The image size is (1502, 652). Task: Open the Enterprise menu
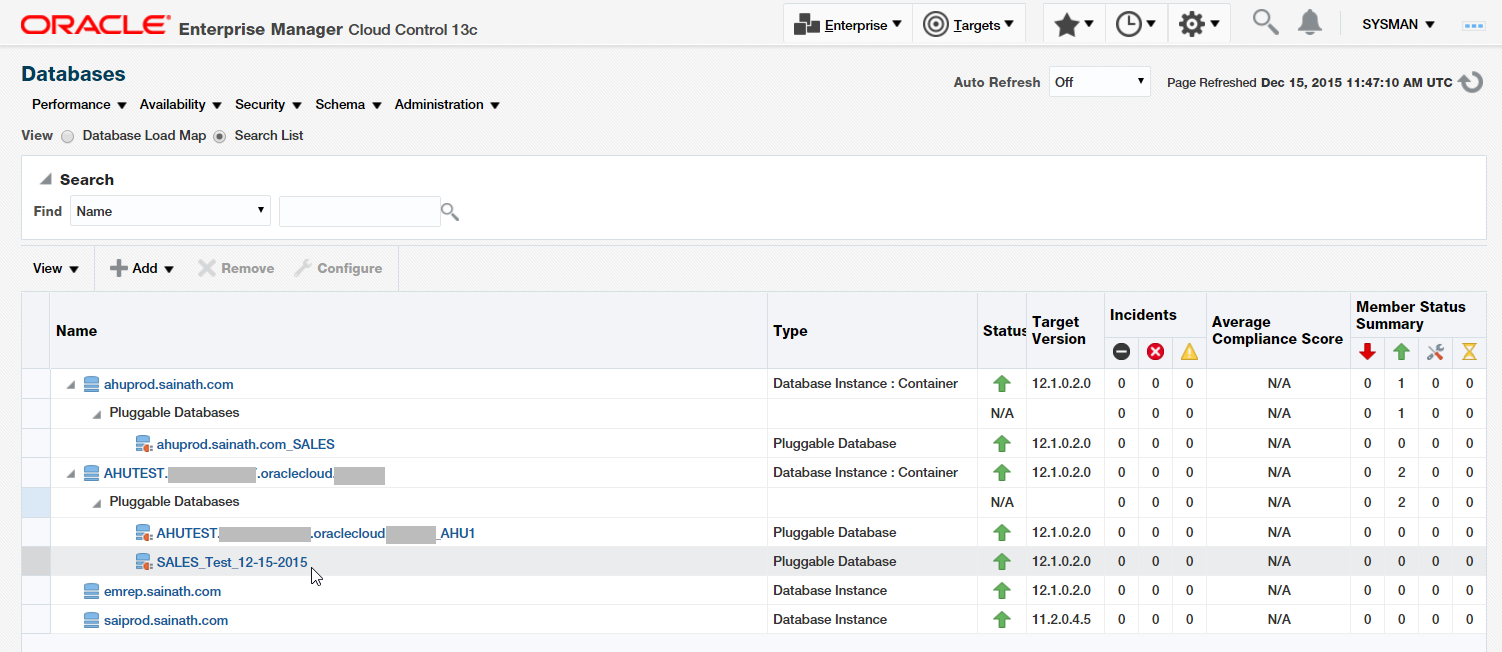(847, 24)
